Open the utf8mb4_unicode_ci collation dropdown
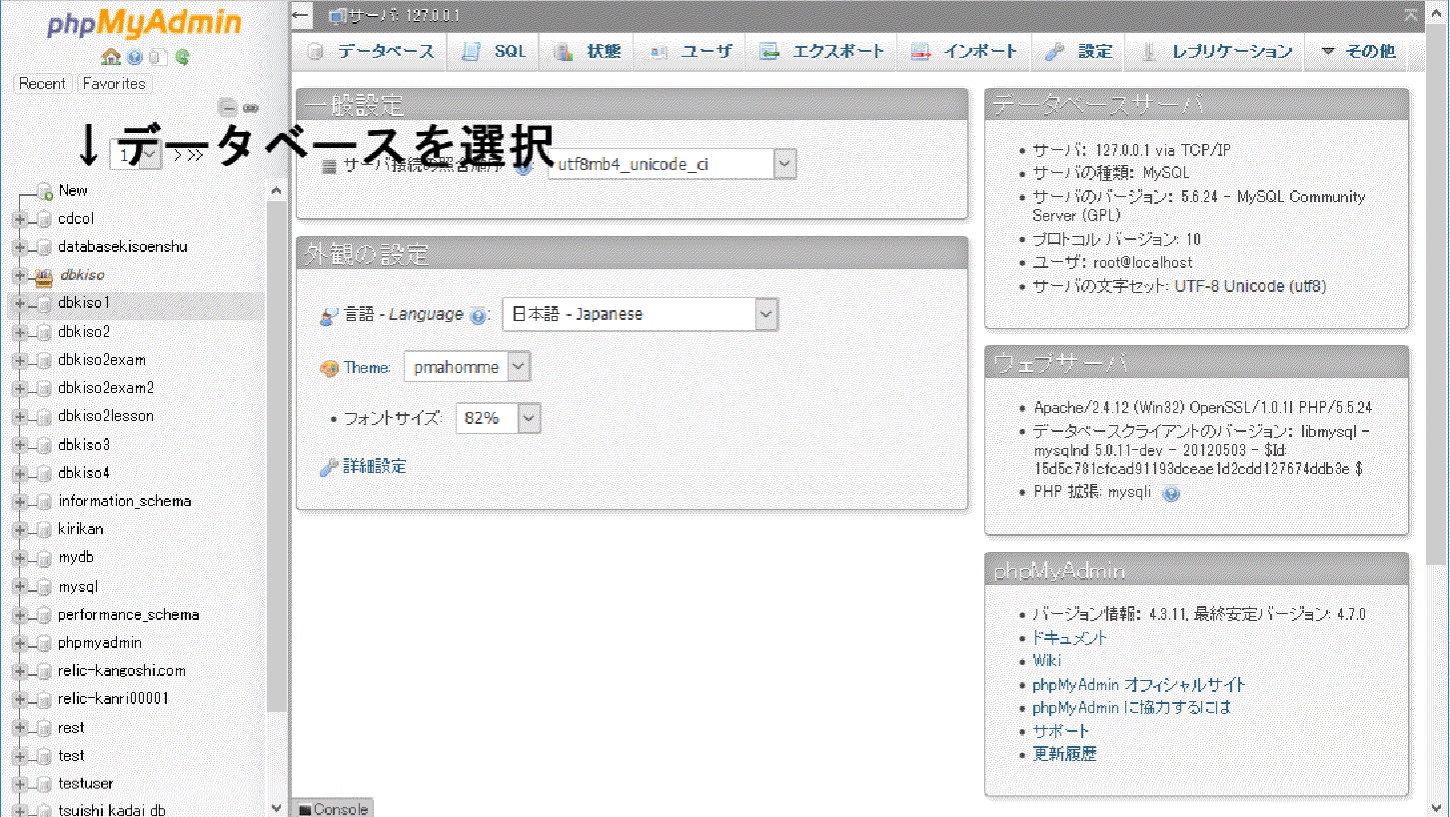This screenshot has width=1450, height=817. [672, 164]
